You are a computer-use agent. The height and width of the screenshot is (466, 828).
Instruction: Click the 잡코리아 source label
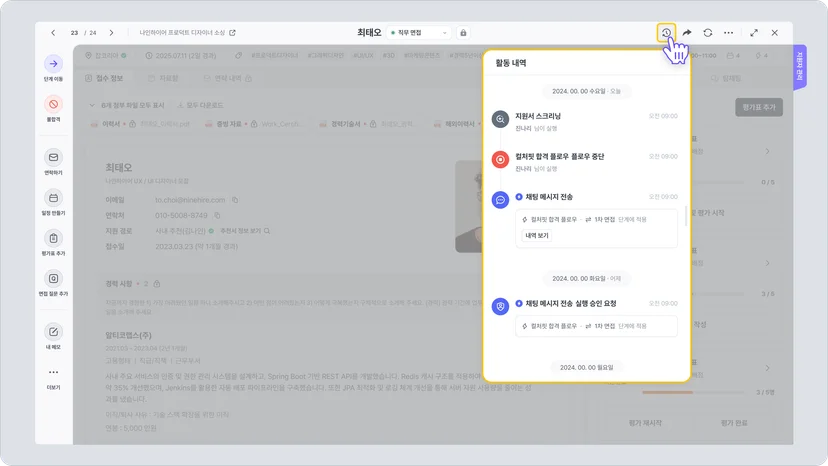pyautogui.click(x=106, y=55)
